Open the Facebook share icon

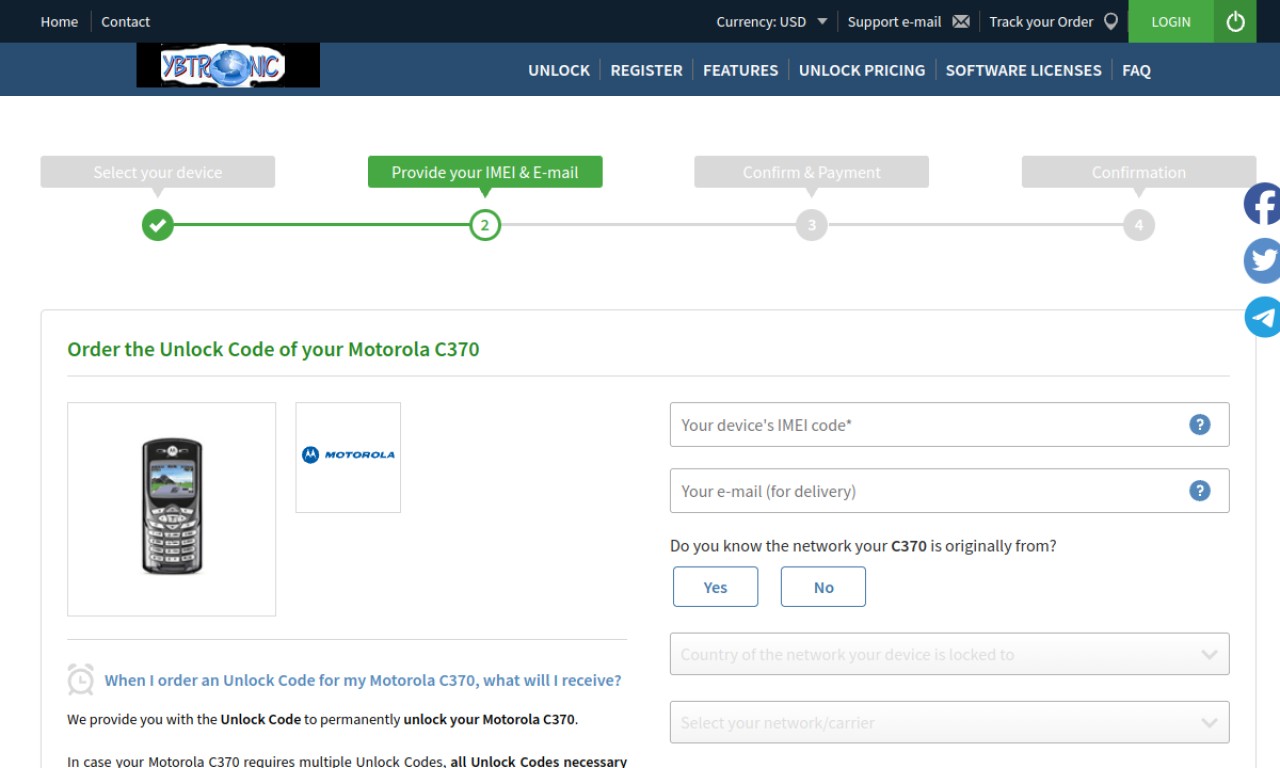pyautogui.click(x=1262, y=204)
